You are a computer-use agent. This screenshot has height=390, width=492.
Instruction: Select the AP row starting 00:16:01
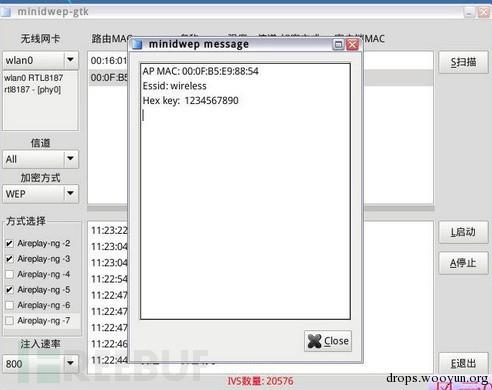(x=108, y=61)
